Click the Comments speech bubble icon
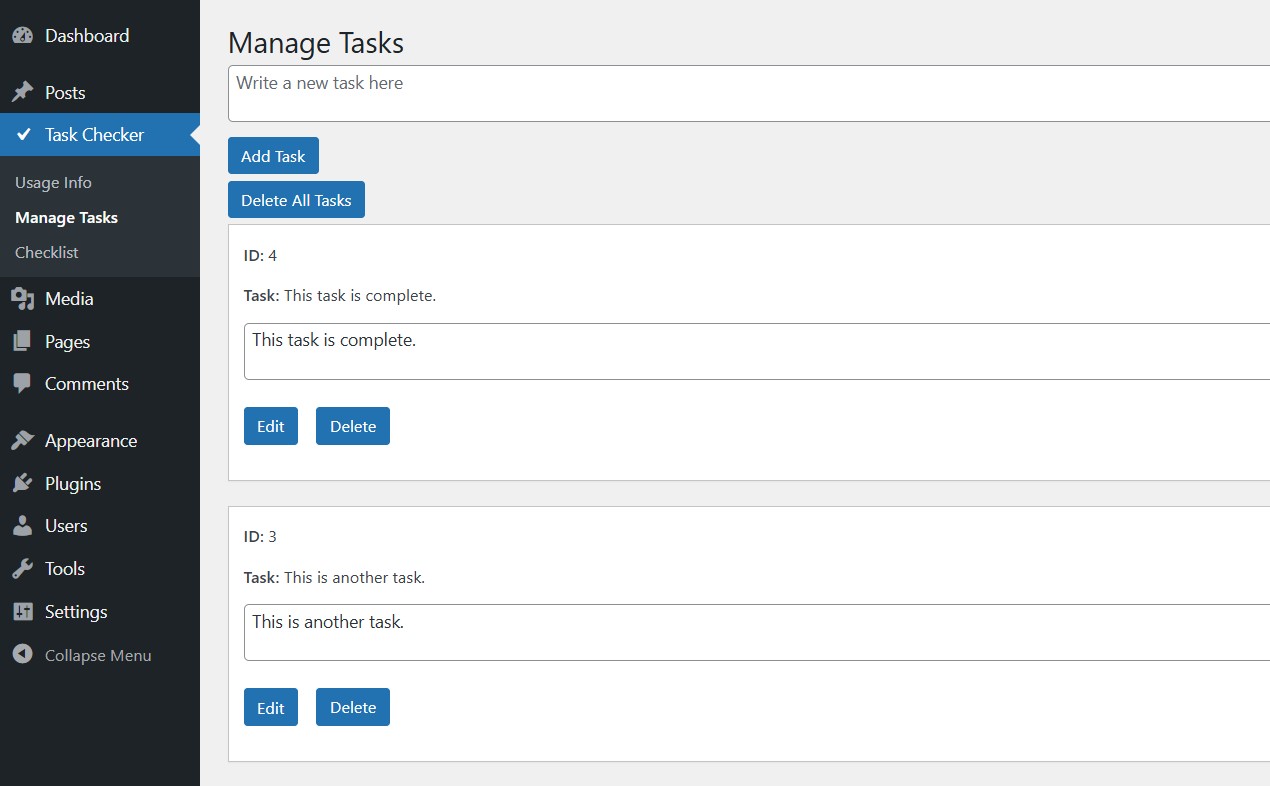Image resolution: width=1270 pixels, height=786 pixels. coord(22,384)
